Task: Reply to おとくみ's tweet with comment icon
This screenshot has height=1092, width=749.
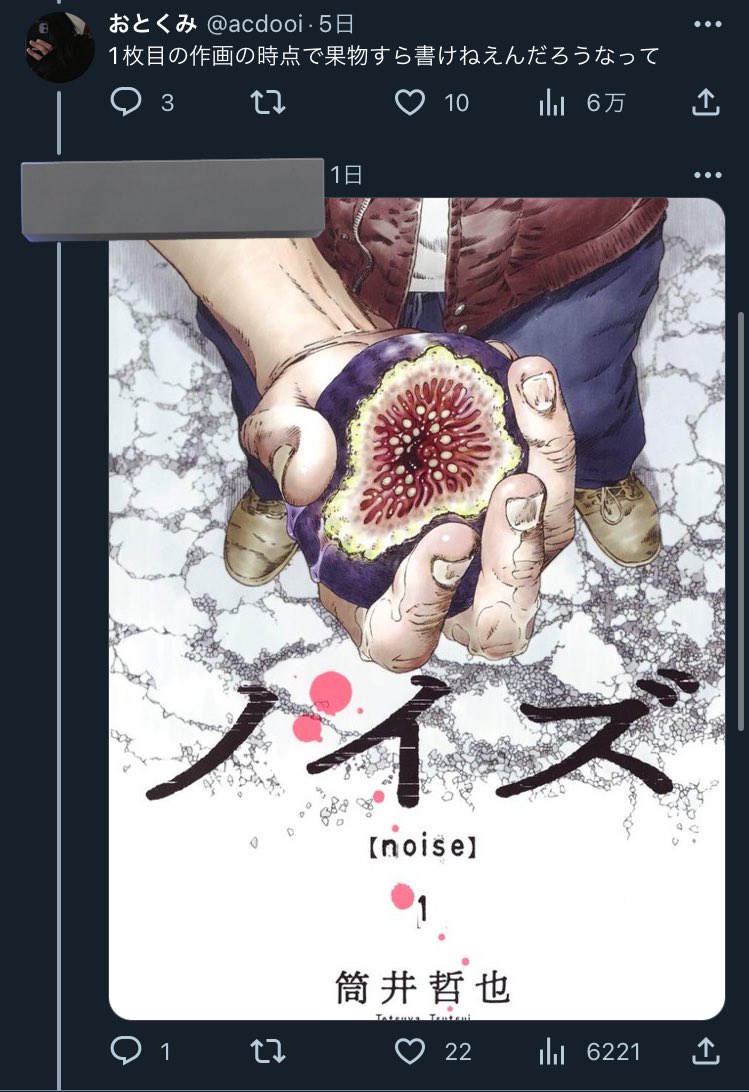Action: tap(126, 102)
